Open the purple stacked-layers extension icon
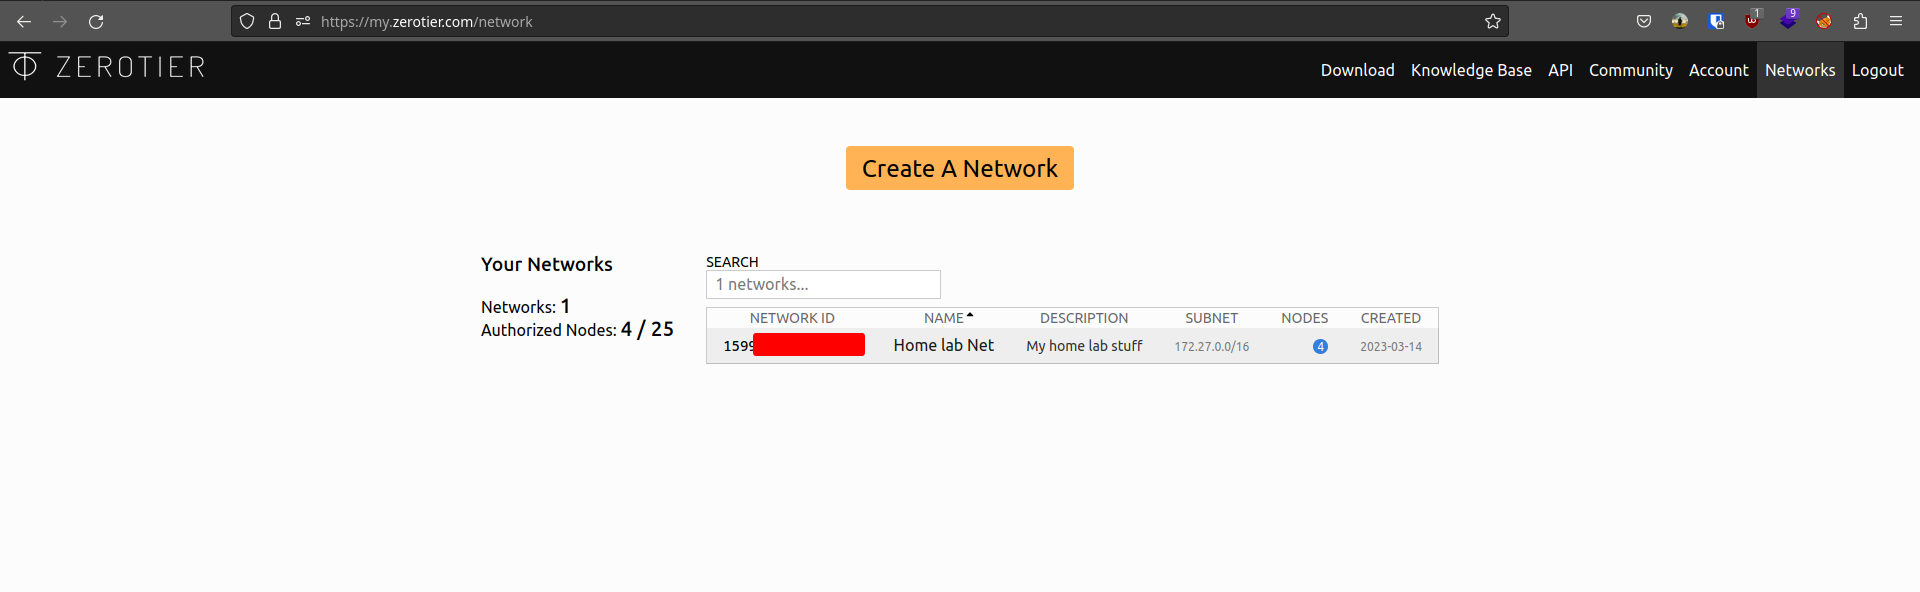The width and height of the screenshot is (1920, 592). pos(1788,19)
